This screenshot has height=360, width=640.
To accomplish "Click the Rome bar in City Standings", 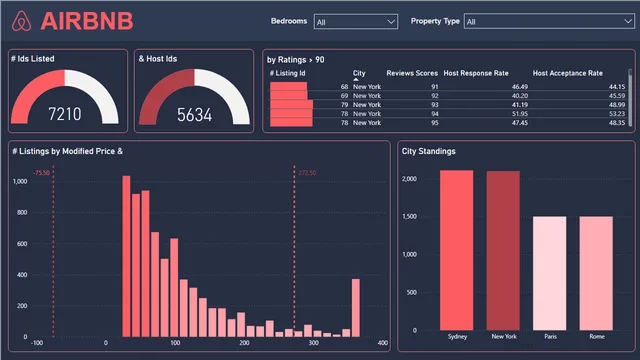I will 596,273.
